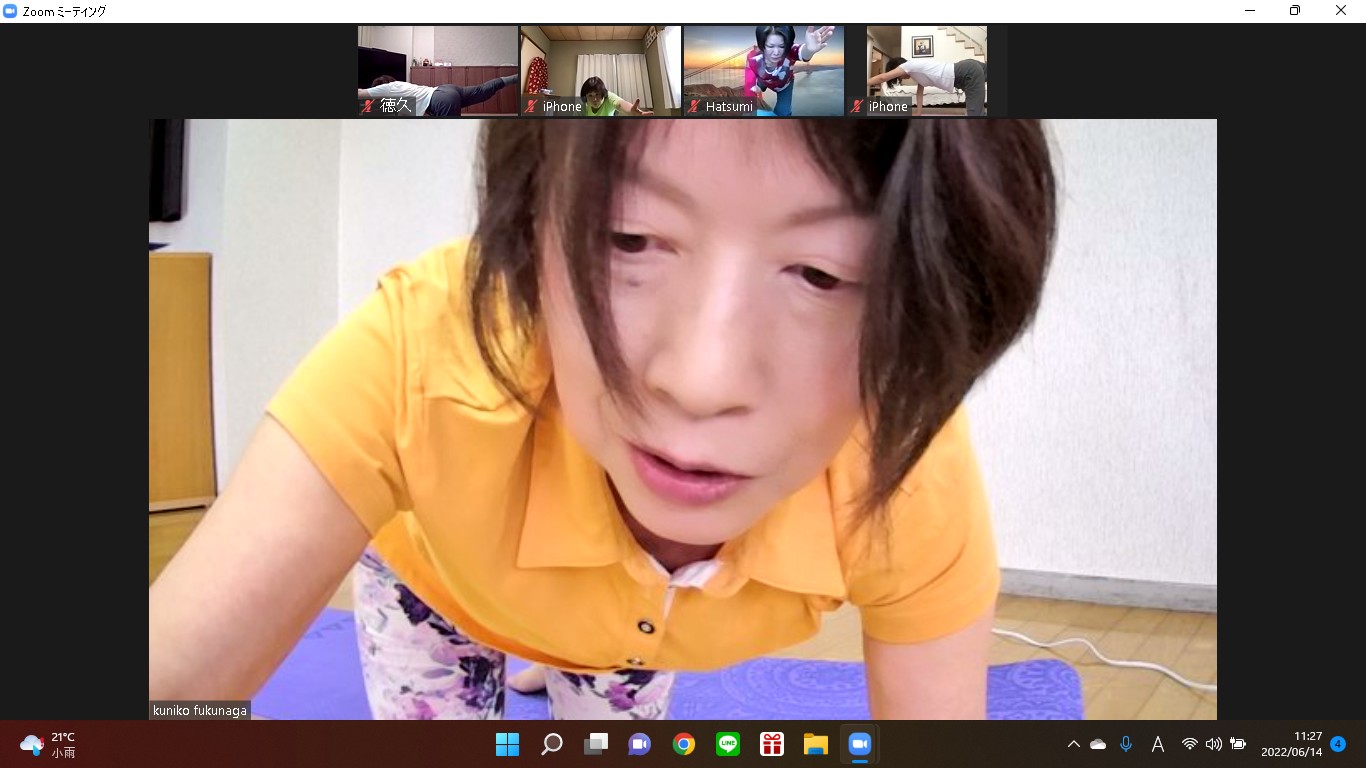Minimize the Zoom meeting window

tap(1250, 11)
